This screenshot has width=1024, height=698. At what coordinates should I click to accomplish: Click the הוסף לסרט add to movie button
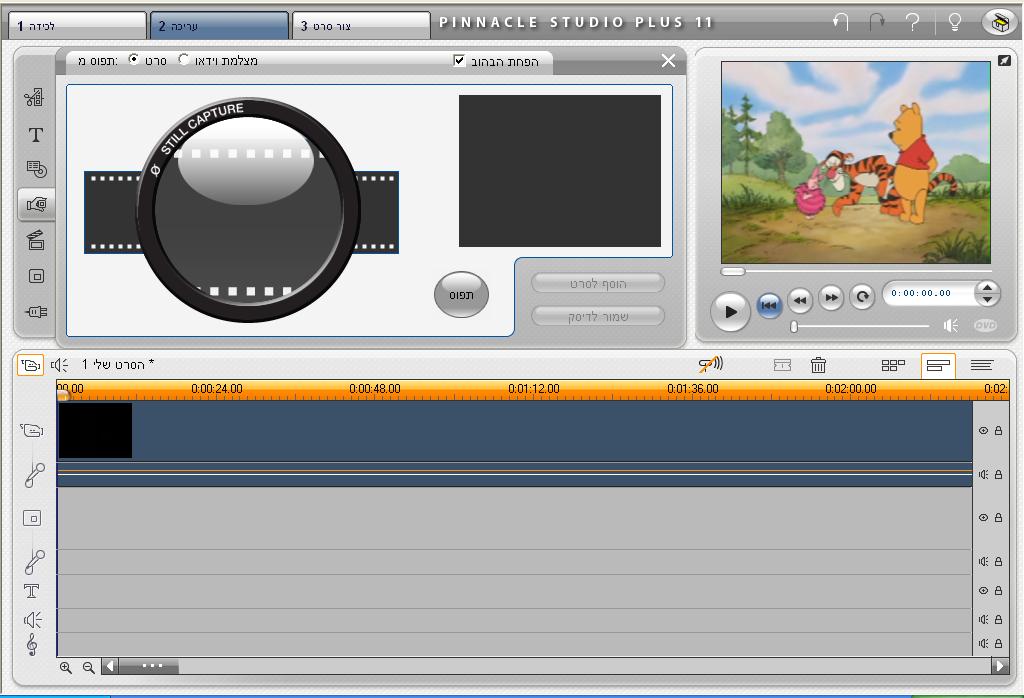point(598,283)
